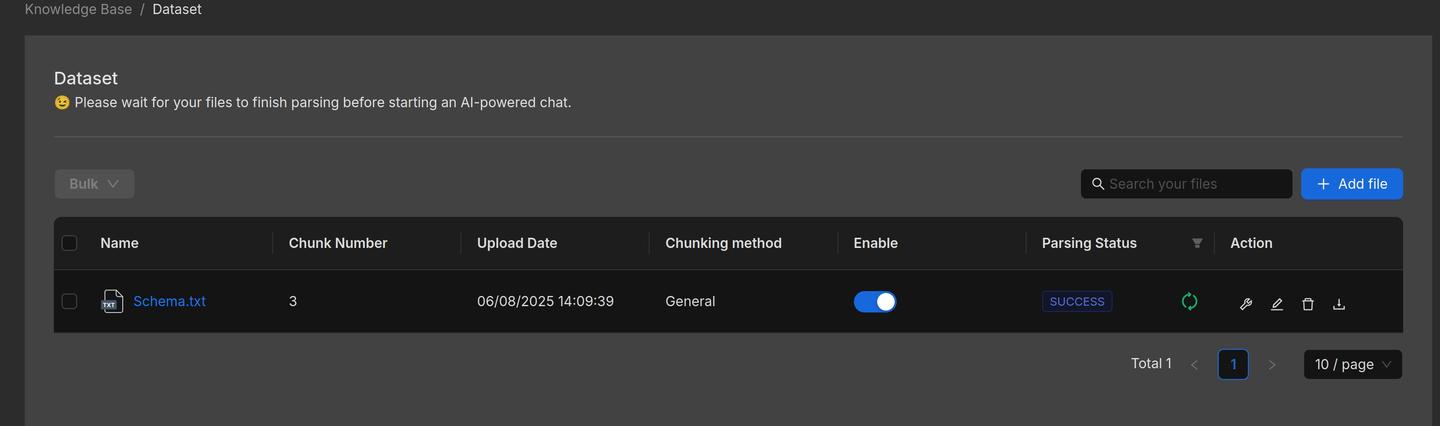Click the Add file button
1440x426 pixels.
coord(1351,184)
